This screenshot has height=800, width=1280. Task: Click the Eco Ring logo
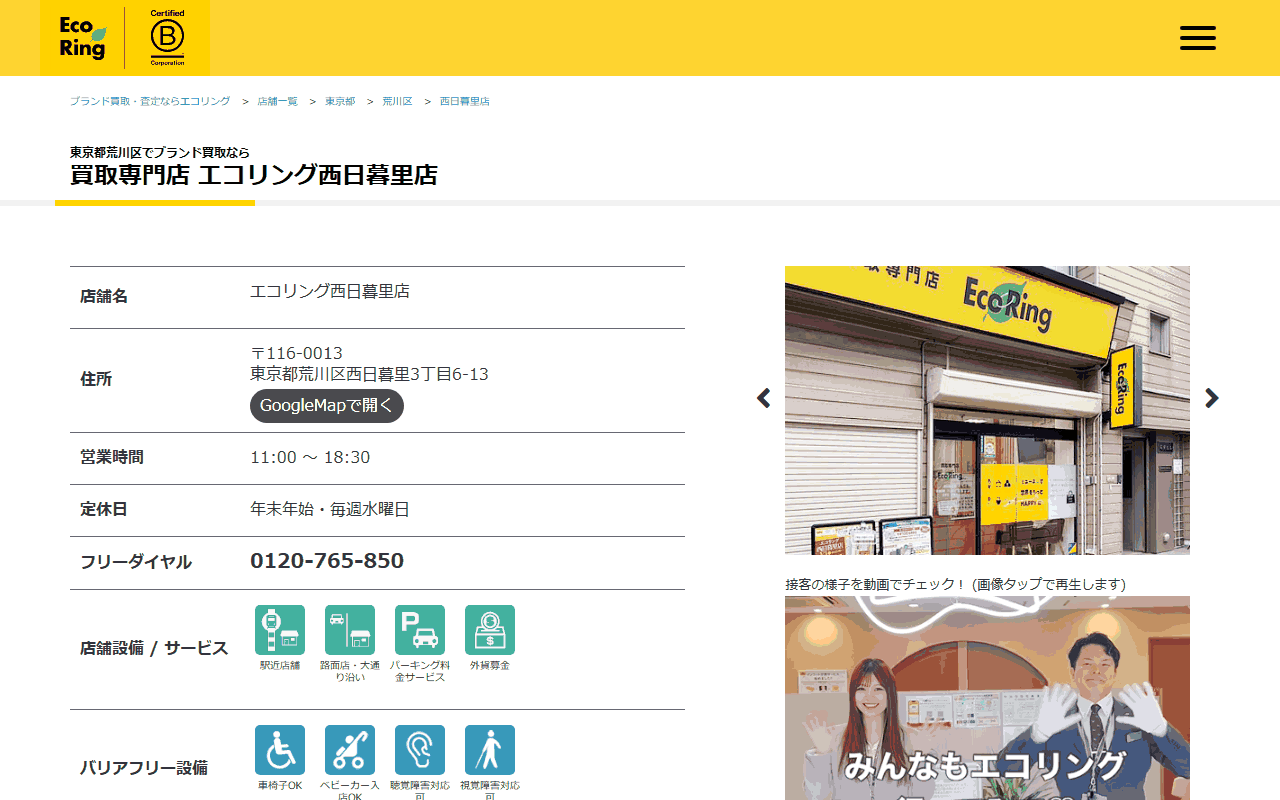pos(82,38)
